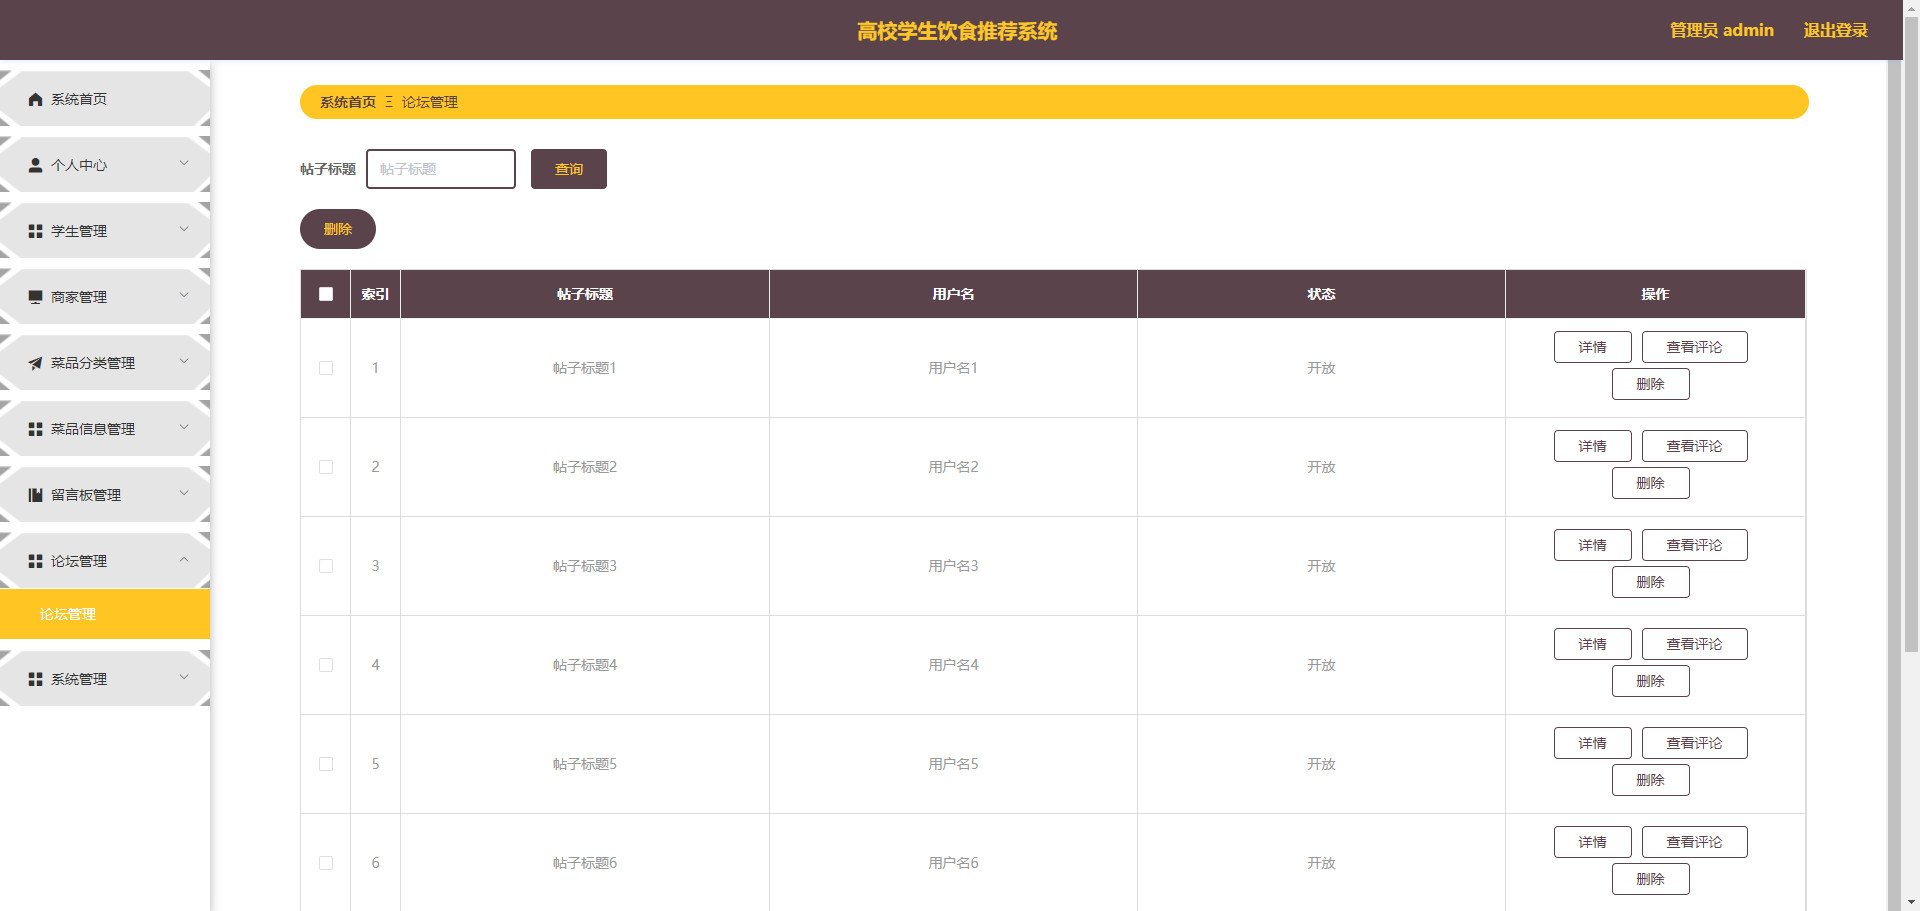Click the 查询 search button
This screenshot has height=911, width=1920.
click(569, 169)
